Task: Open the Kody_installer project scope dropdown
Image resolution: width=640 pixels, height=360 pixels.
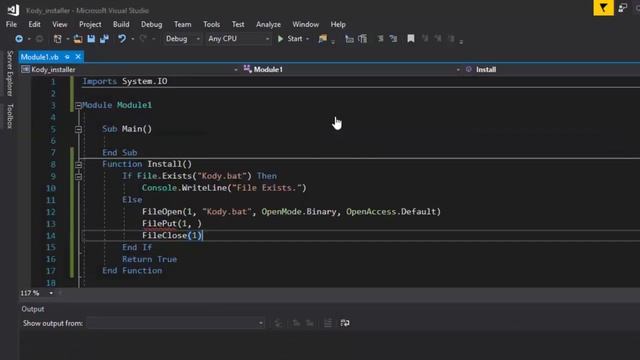Action: tap(236, 70)
